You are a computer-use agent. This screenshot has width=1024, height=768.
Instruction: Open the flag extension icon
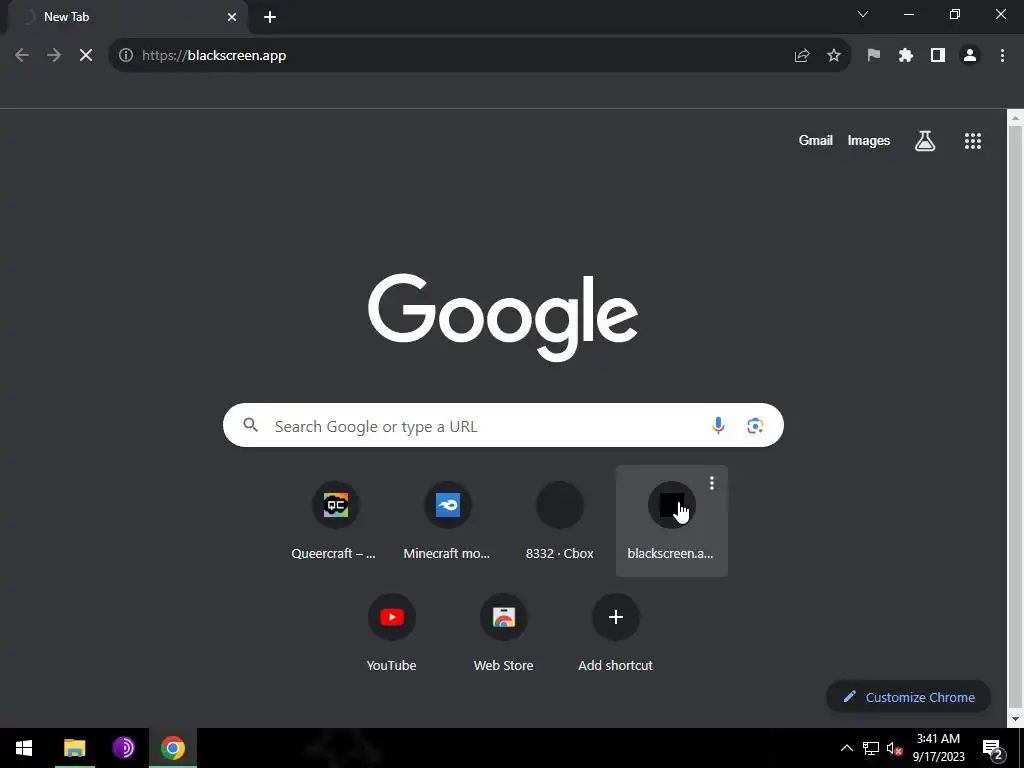(874, 56)
